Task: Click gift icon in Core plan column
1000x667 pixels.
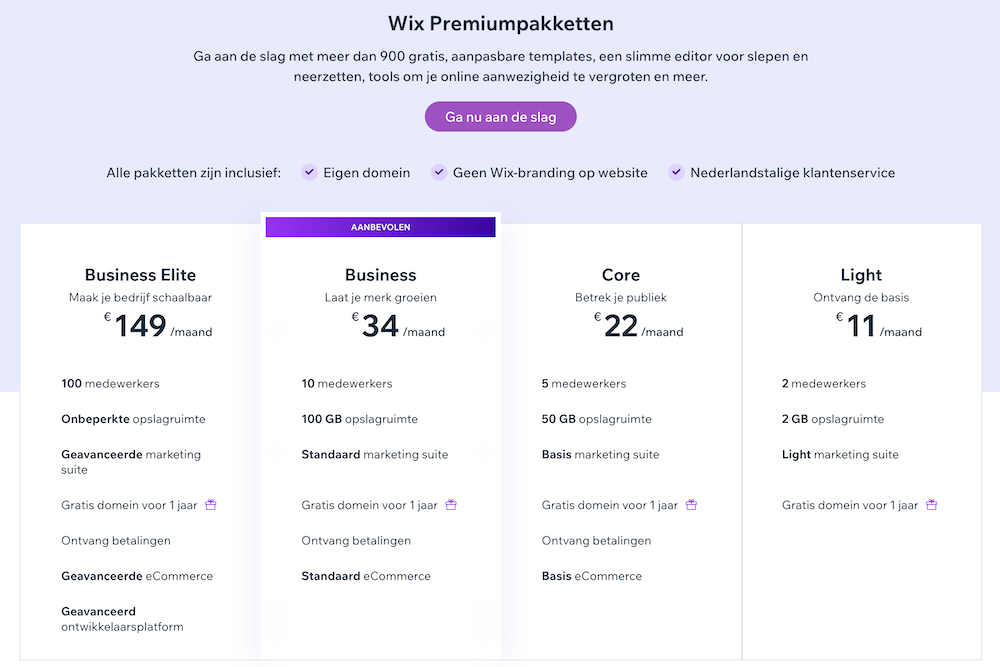Action: coord(691,505)
